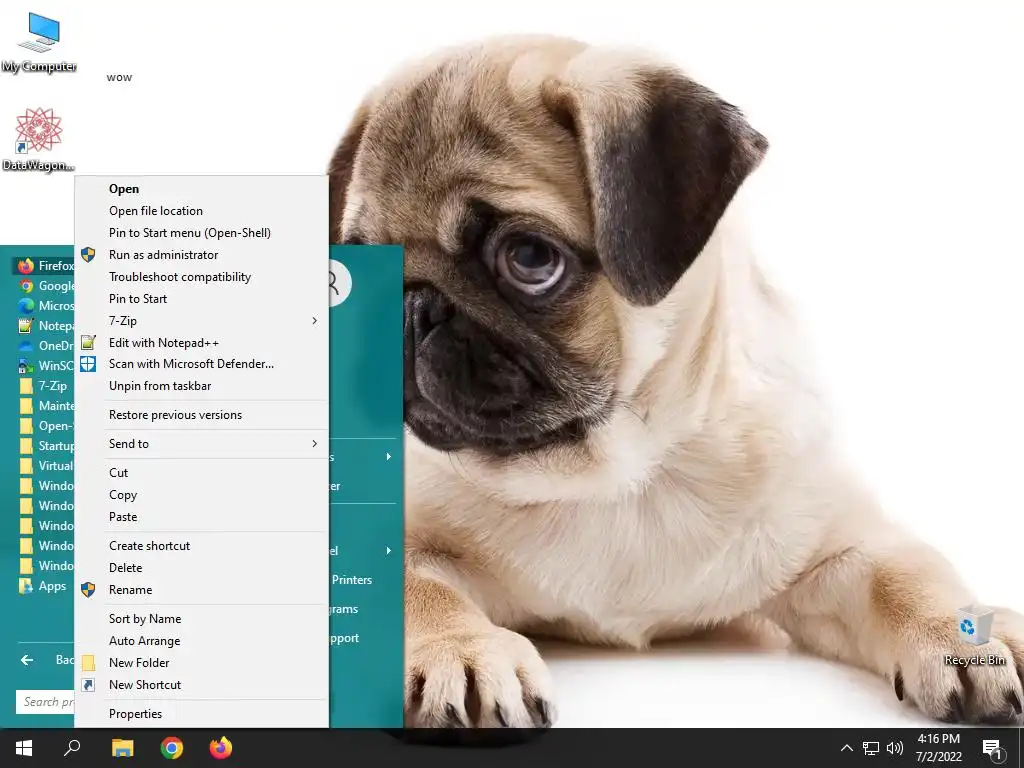Choose Copy in the context menu
Viewport: 1024px width, 768px height.
pos(202,495)
